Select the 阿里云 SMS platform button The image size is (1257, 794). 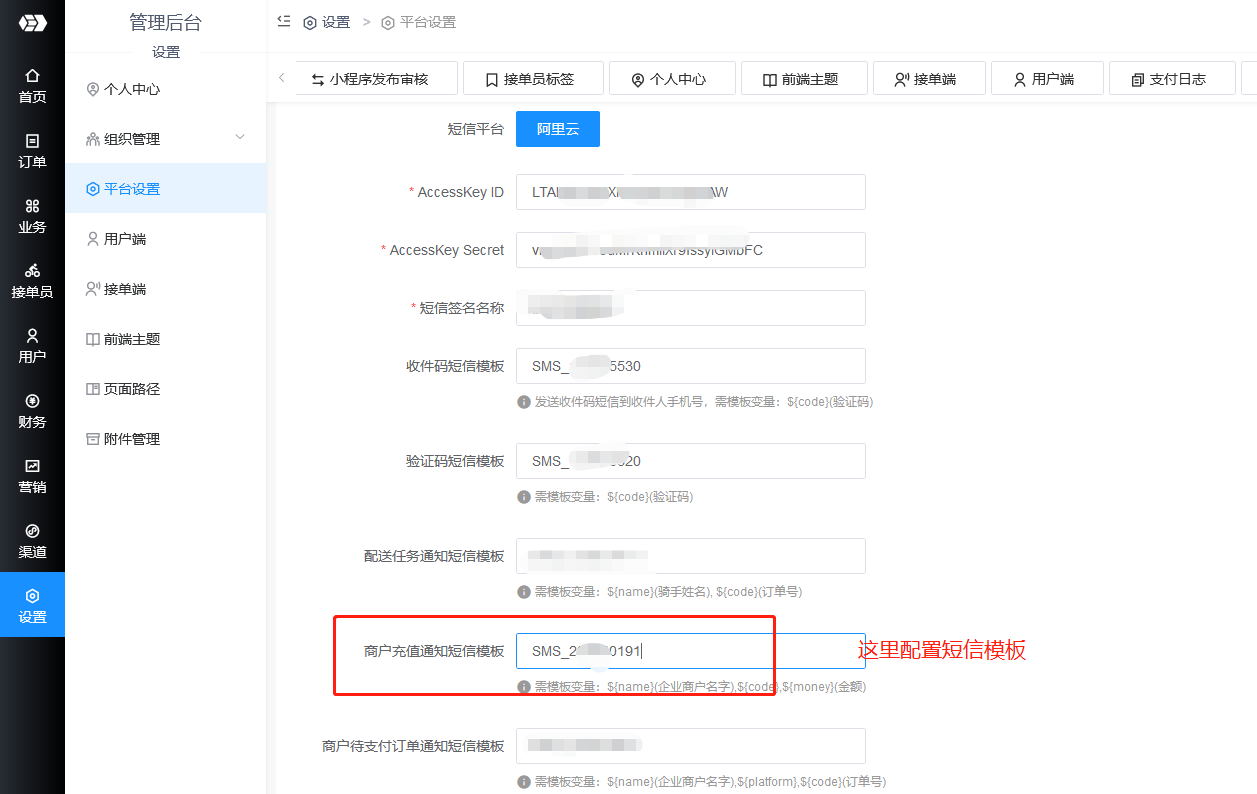click(x=558, y=129)
